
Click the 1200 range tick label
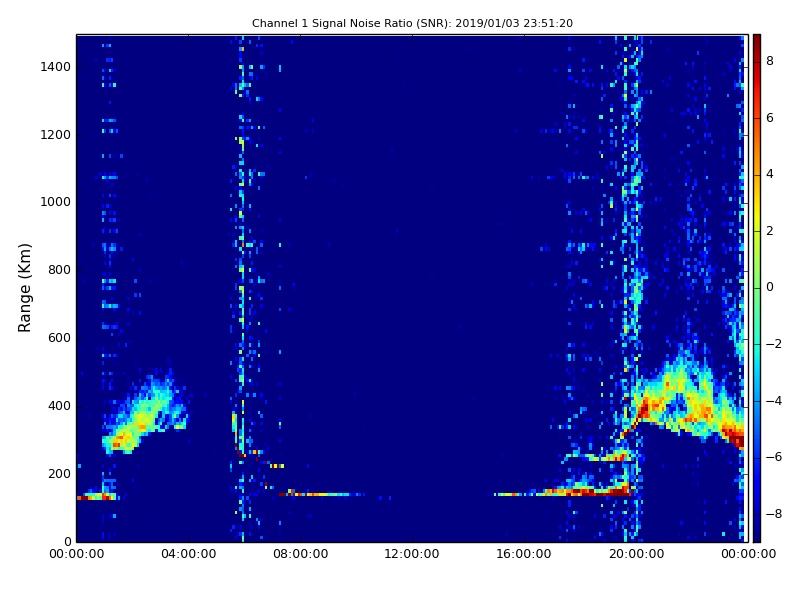click(x=56, y=135)
